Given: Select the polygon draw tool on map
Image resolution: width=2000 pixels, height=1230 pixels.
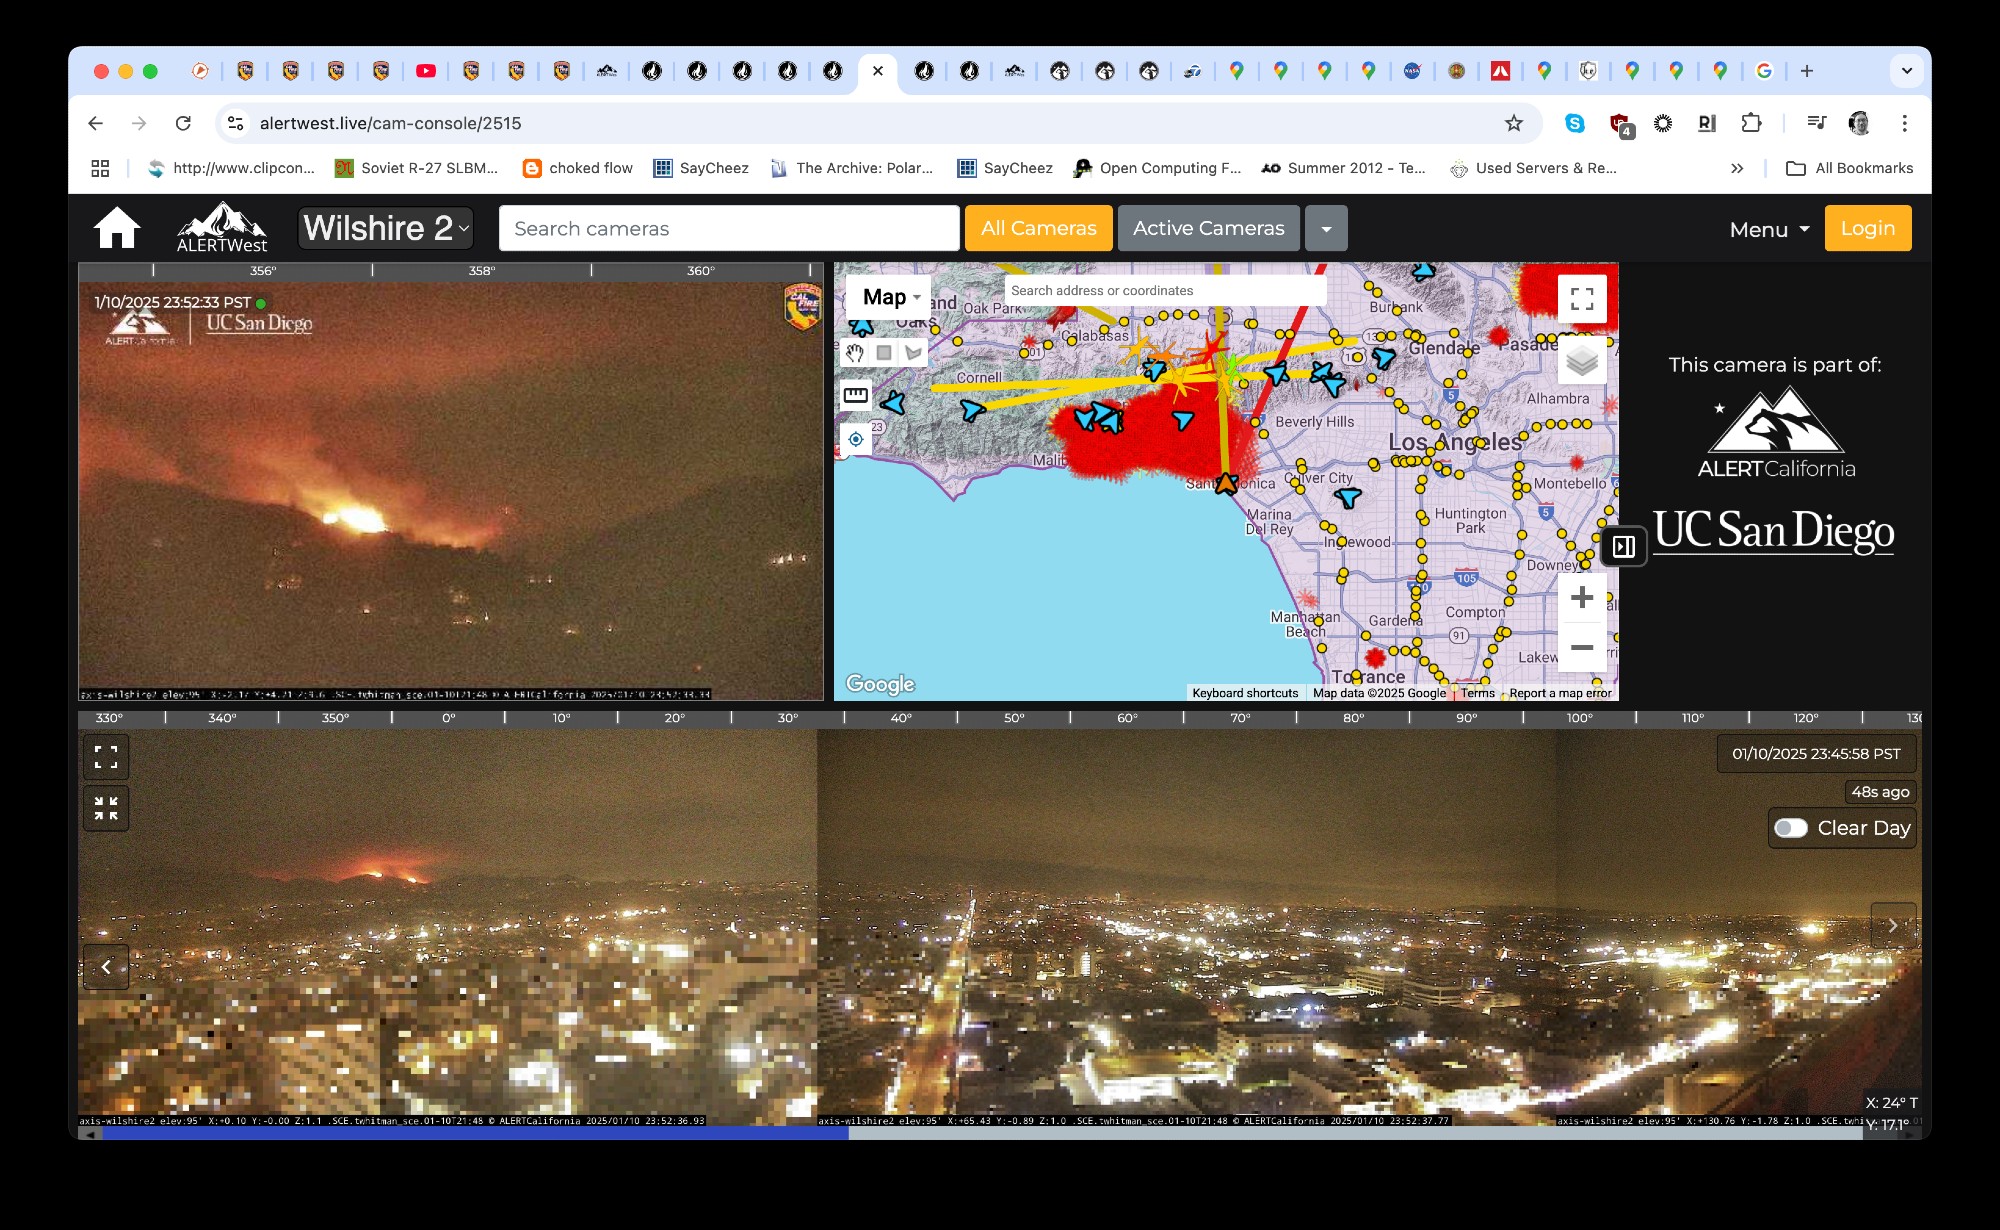Looking at the screenshot, I should pyautogui.click(x=912, y=352).
